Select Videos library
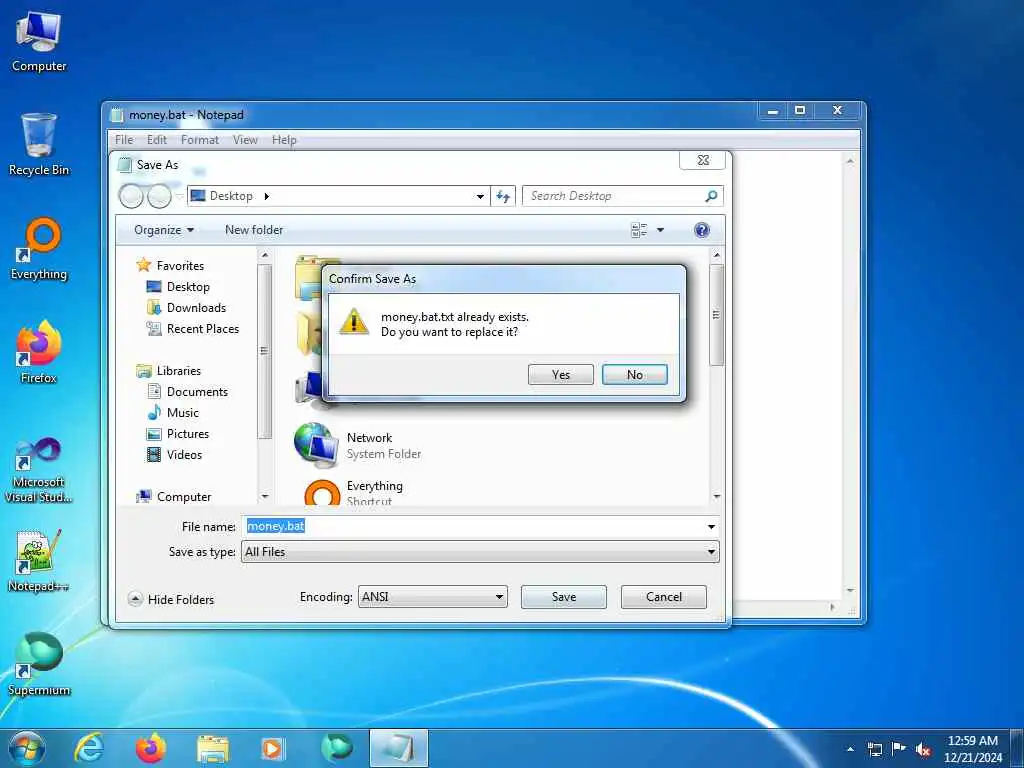1024x768 pixels. (x=175, y=455)
